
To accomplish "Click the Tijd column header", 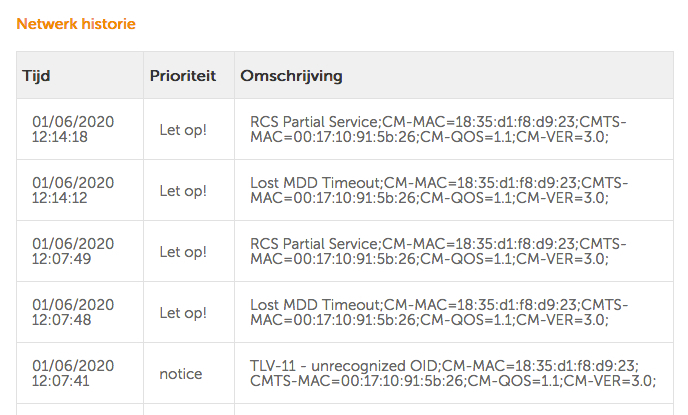I will point(35,75).
